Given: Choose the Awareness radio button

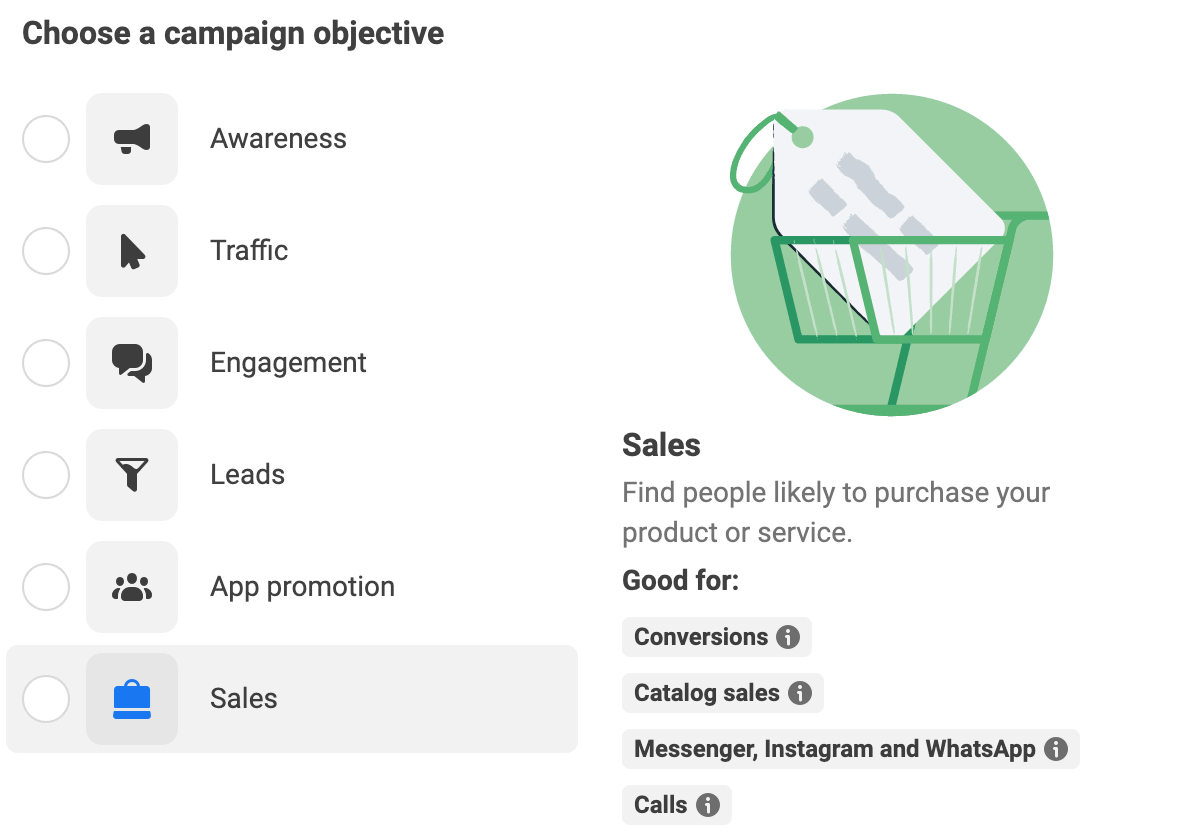Looking at the screenshot, I should tap(45, 139).
